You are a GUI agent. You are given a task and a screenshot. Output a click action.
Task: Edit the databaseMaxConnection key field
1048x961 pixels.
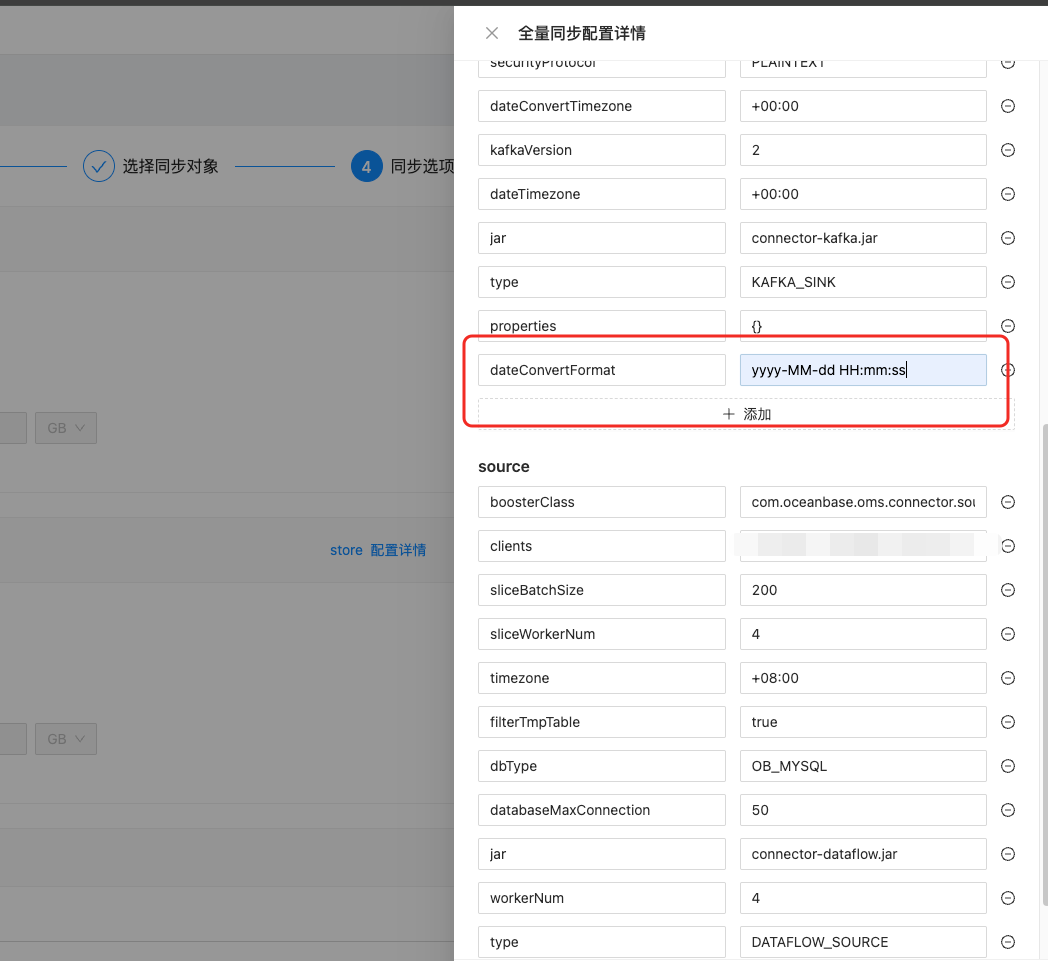[602, 810]
